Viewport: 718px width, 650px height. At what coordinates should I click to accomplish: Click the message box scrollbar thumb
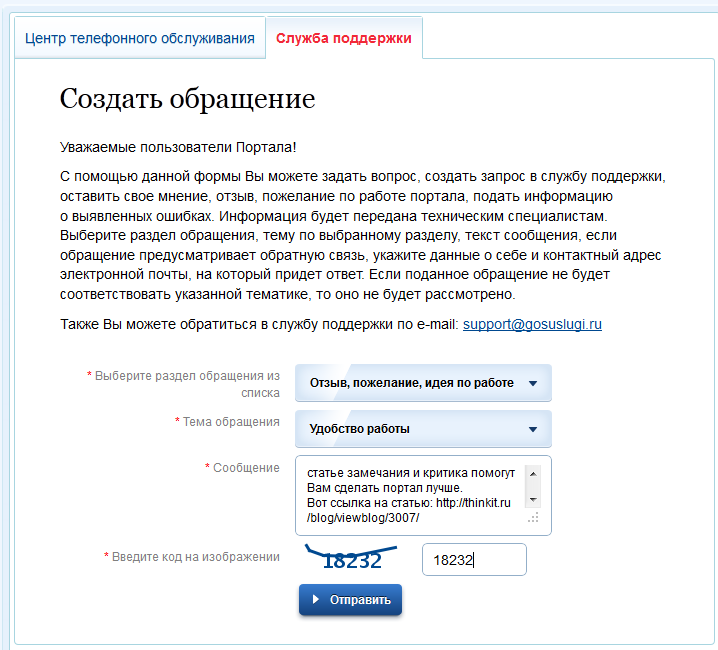point(533,486)
